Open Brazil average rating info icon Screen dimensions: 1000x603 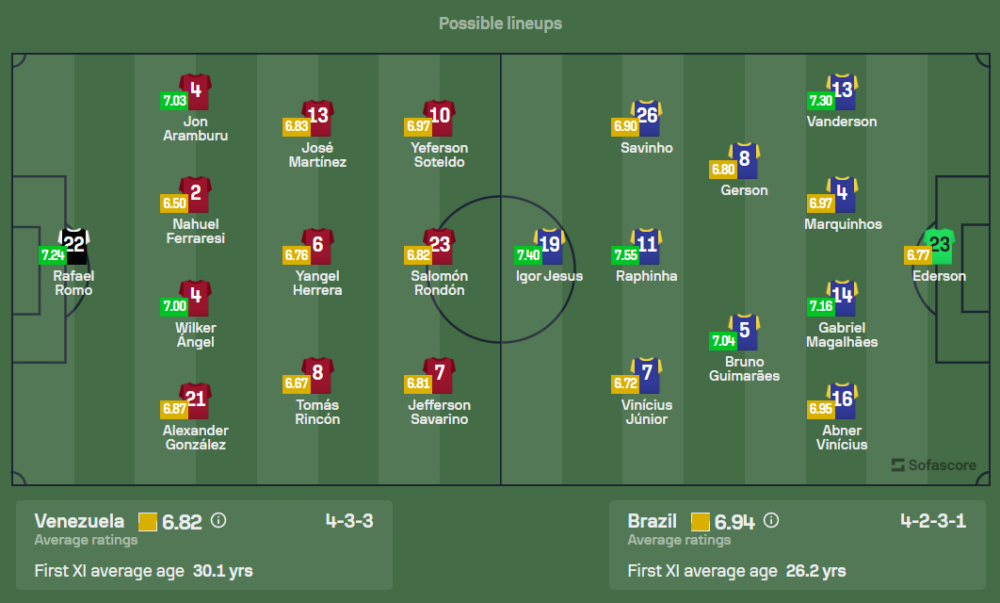tap(771, 521)
